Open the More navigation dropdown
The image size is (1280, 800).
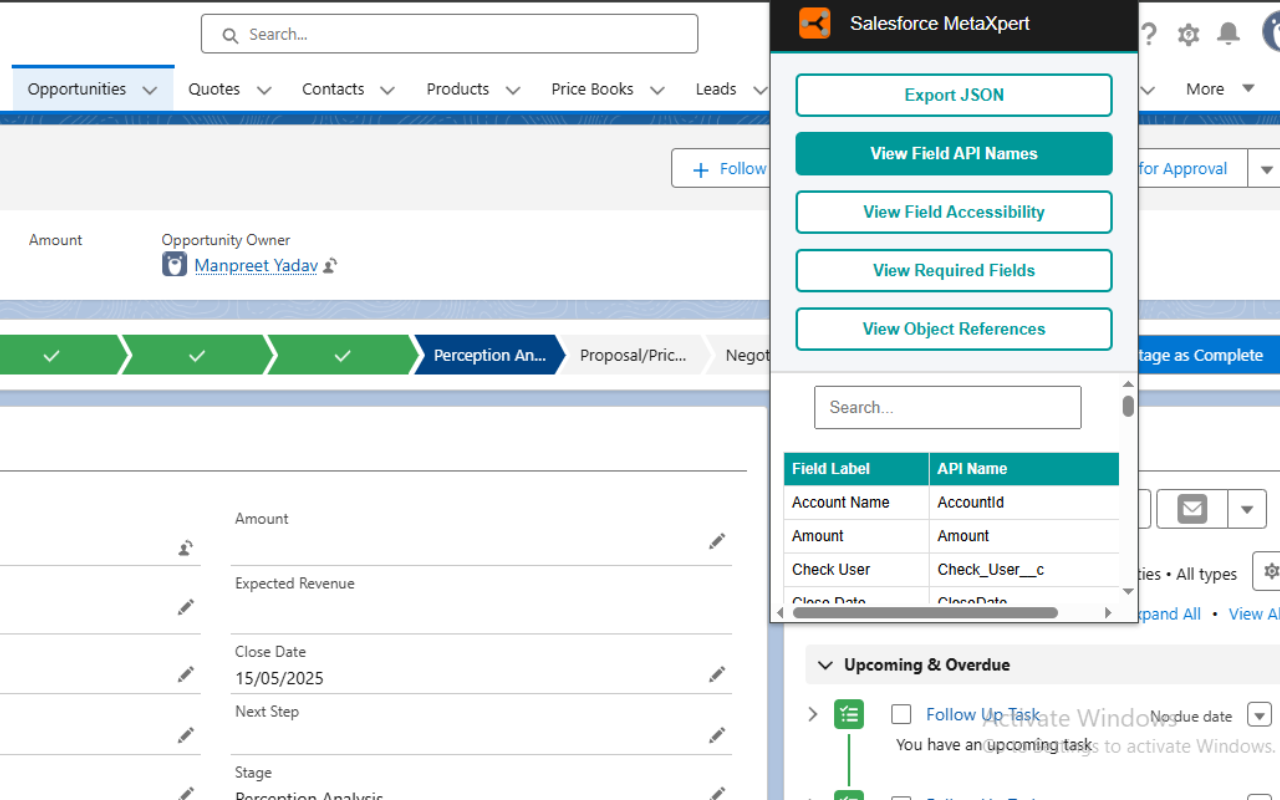tap(1220, 89)
